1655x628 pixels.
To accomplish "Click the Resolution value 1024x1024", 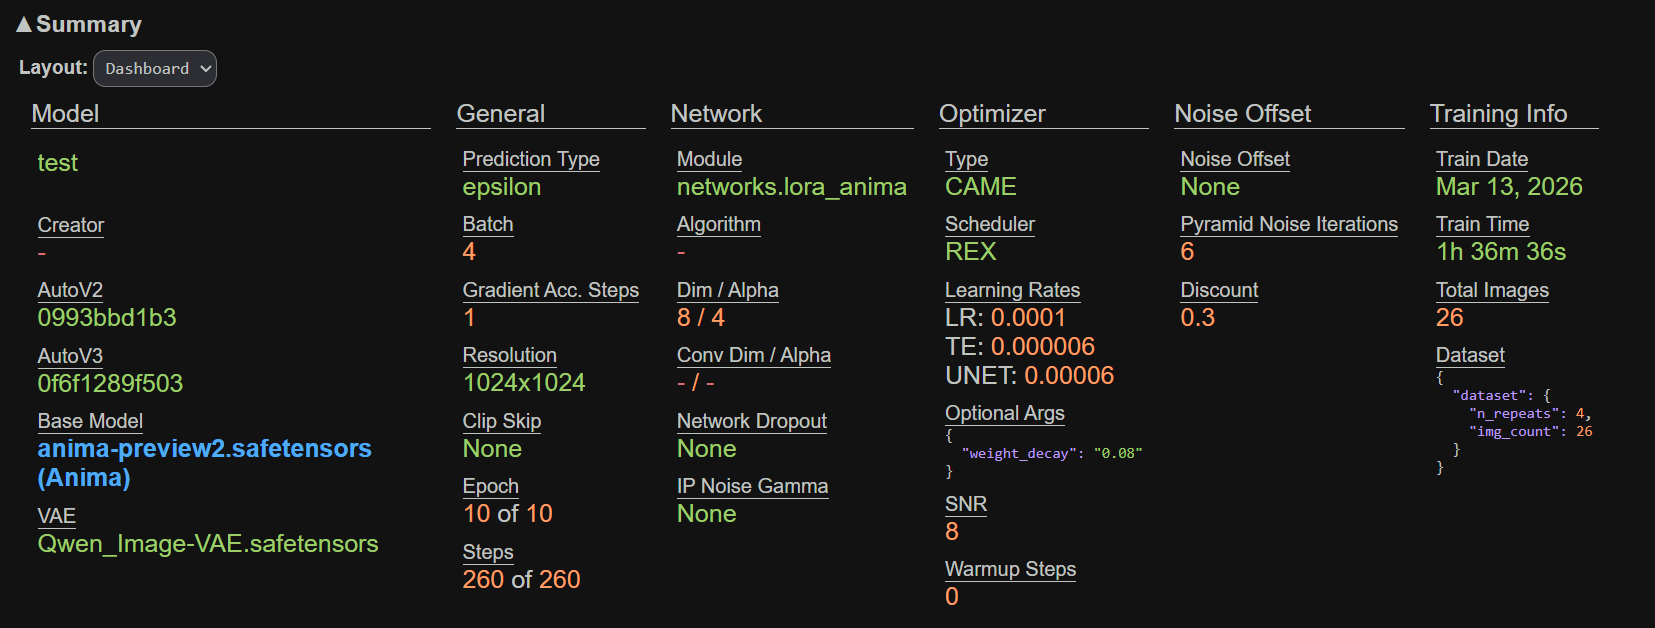I will [x=524, y=383].
